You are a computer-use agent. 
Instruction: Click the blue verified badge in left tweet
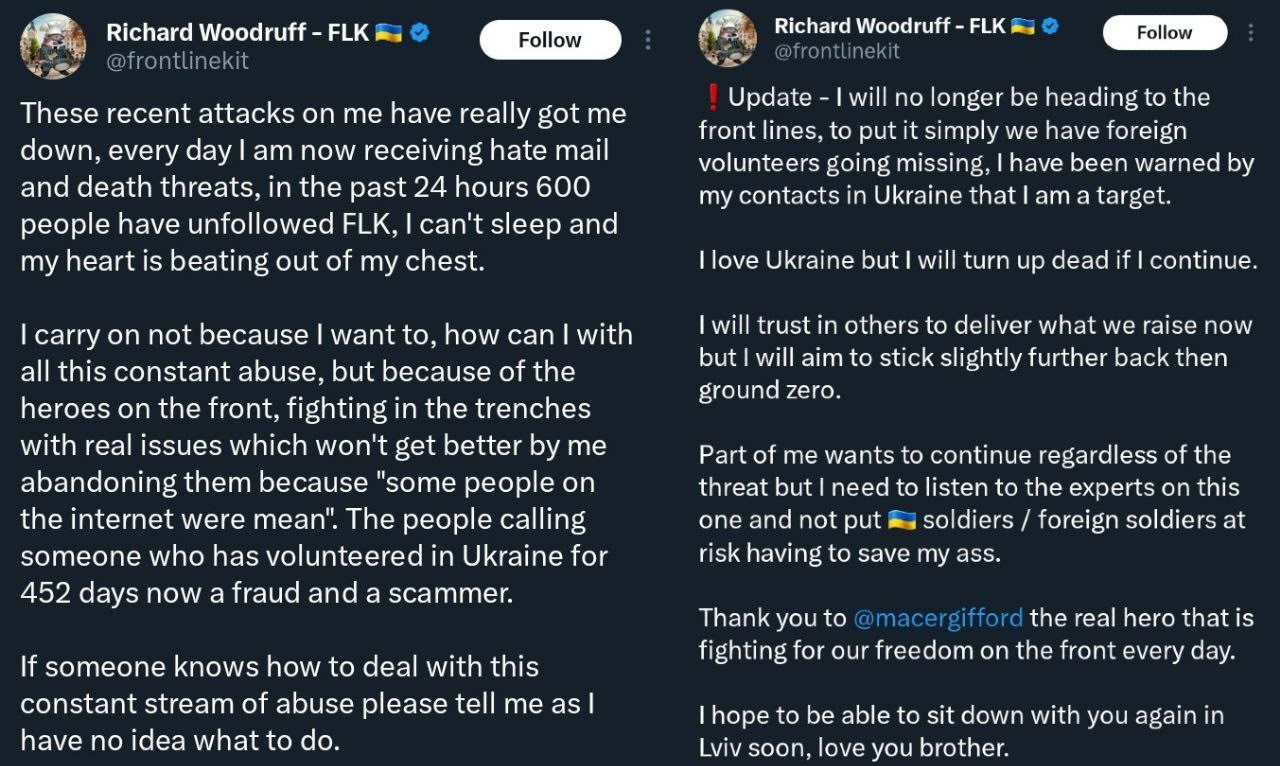tap(420, 33)
